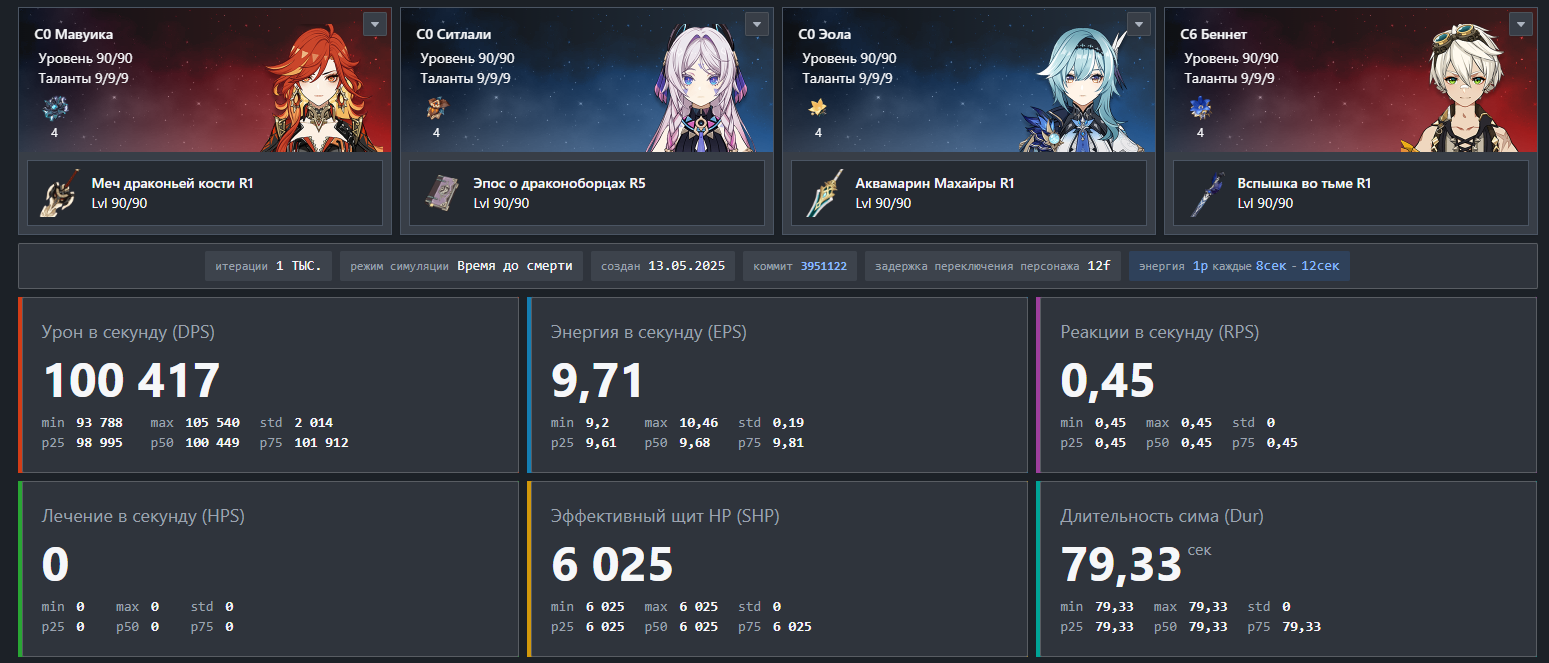
Task: Click Эпос о драконоборцах R5 weapon name
Action: (x=559, y=184)
